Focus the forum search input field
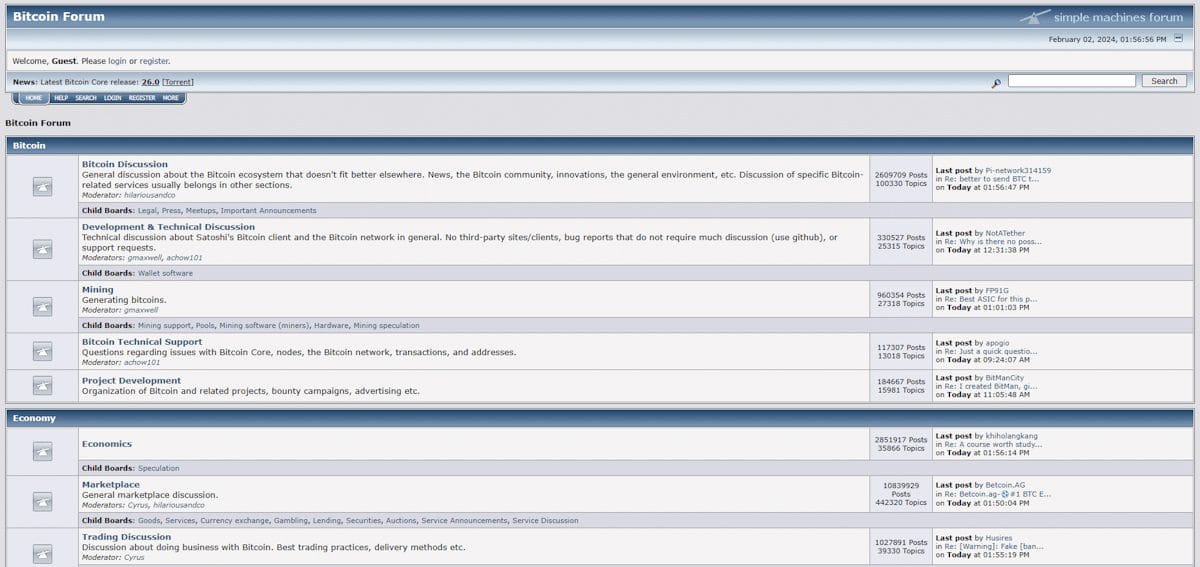 pyautogui.click(x=1072, y=81)
